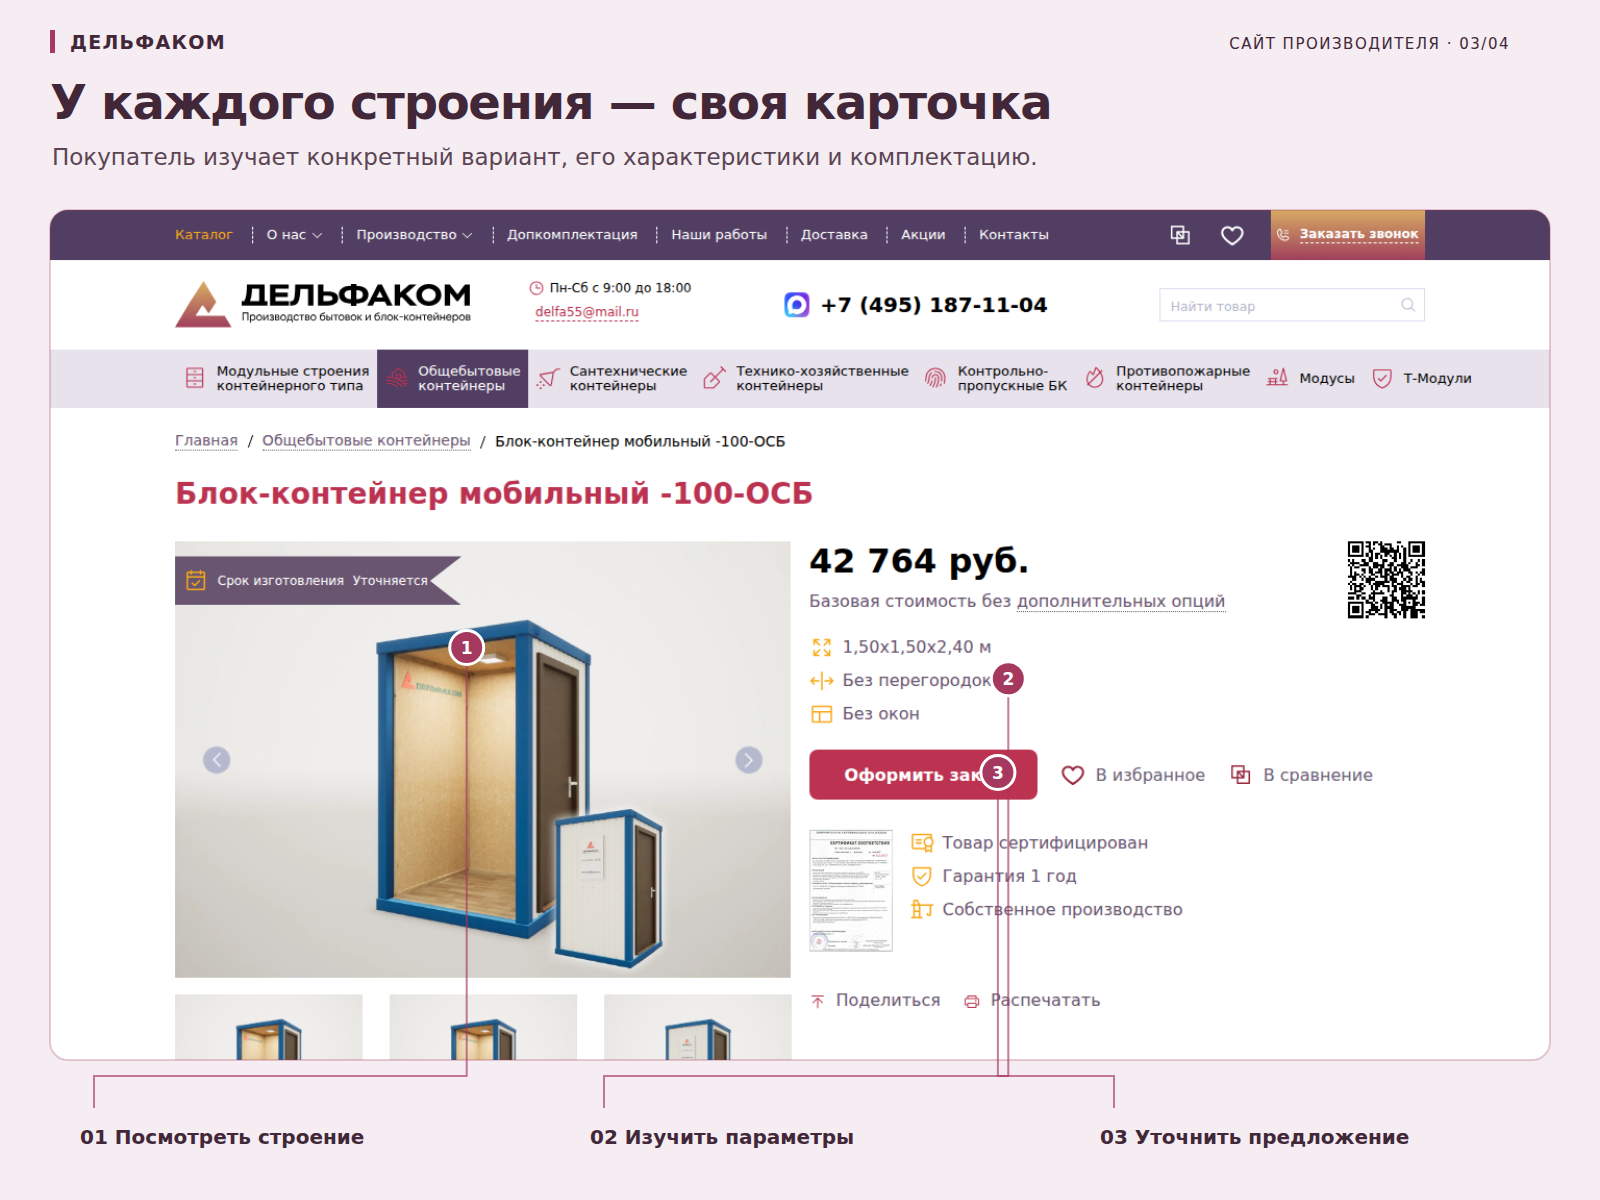
Task: Click the QR code image
Action: click(1386, 580)
